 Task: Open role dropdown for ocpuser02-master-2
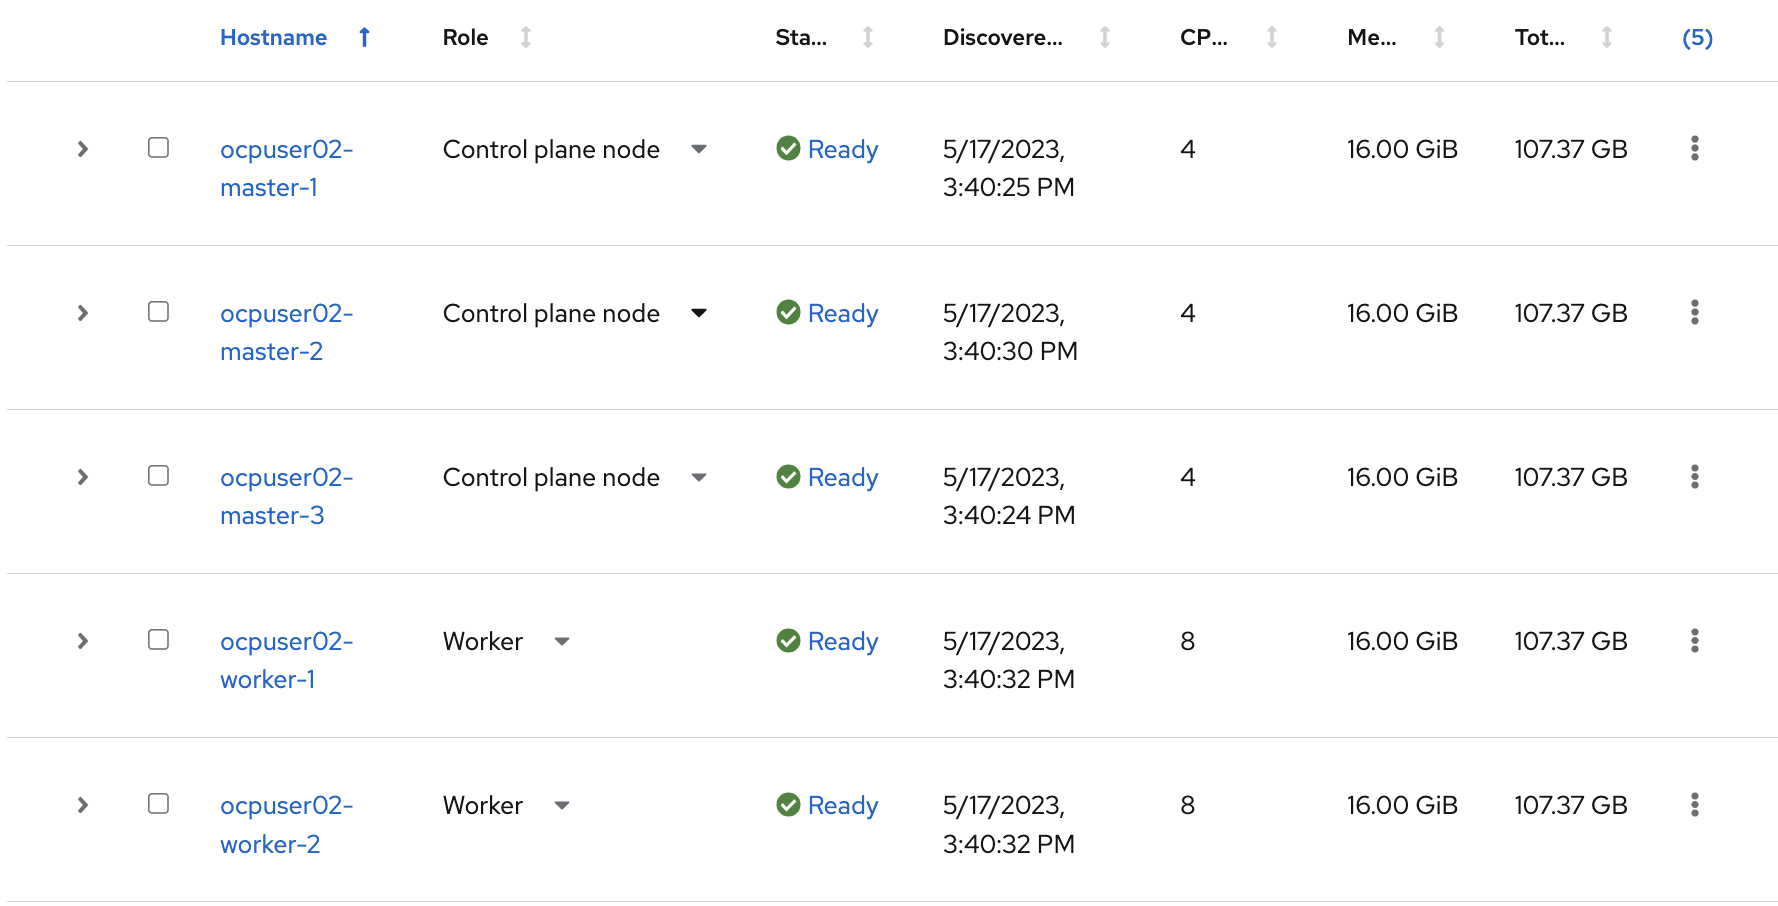(699, 313)
